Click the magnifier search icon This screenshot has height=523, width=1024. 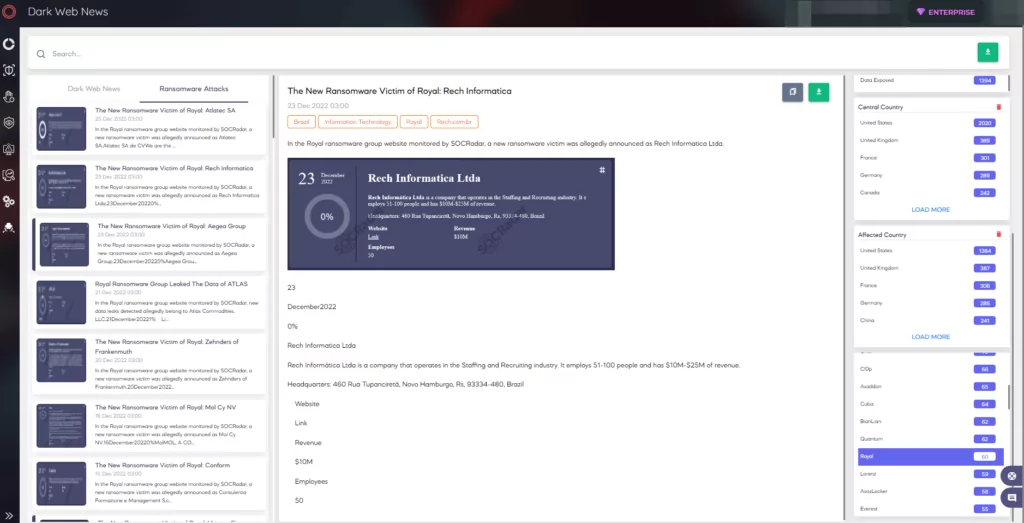[x=41, y=54]
